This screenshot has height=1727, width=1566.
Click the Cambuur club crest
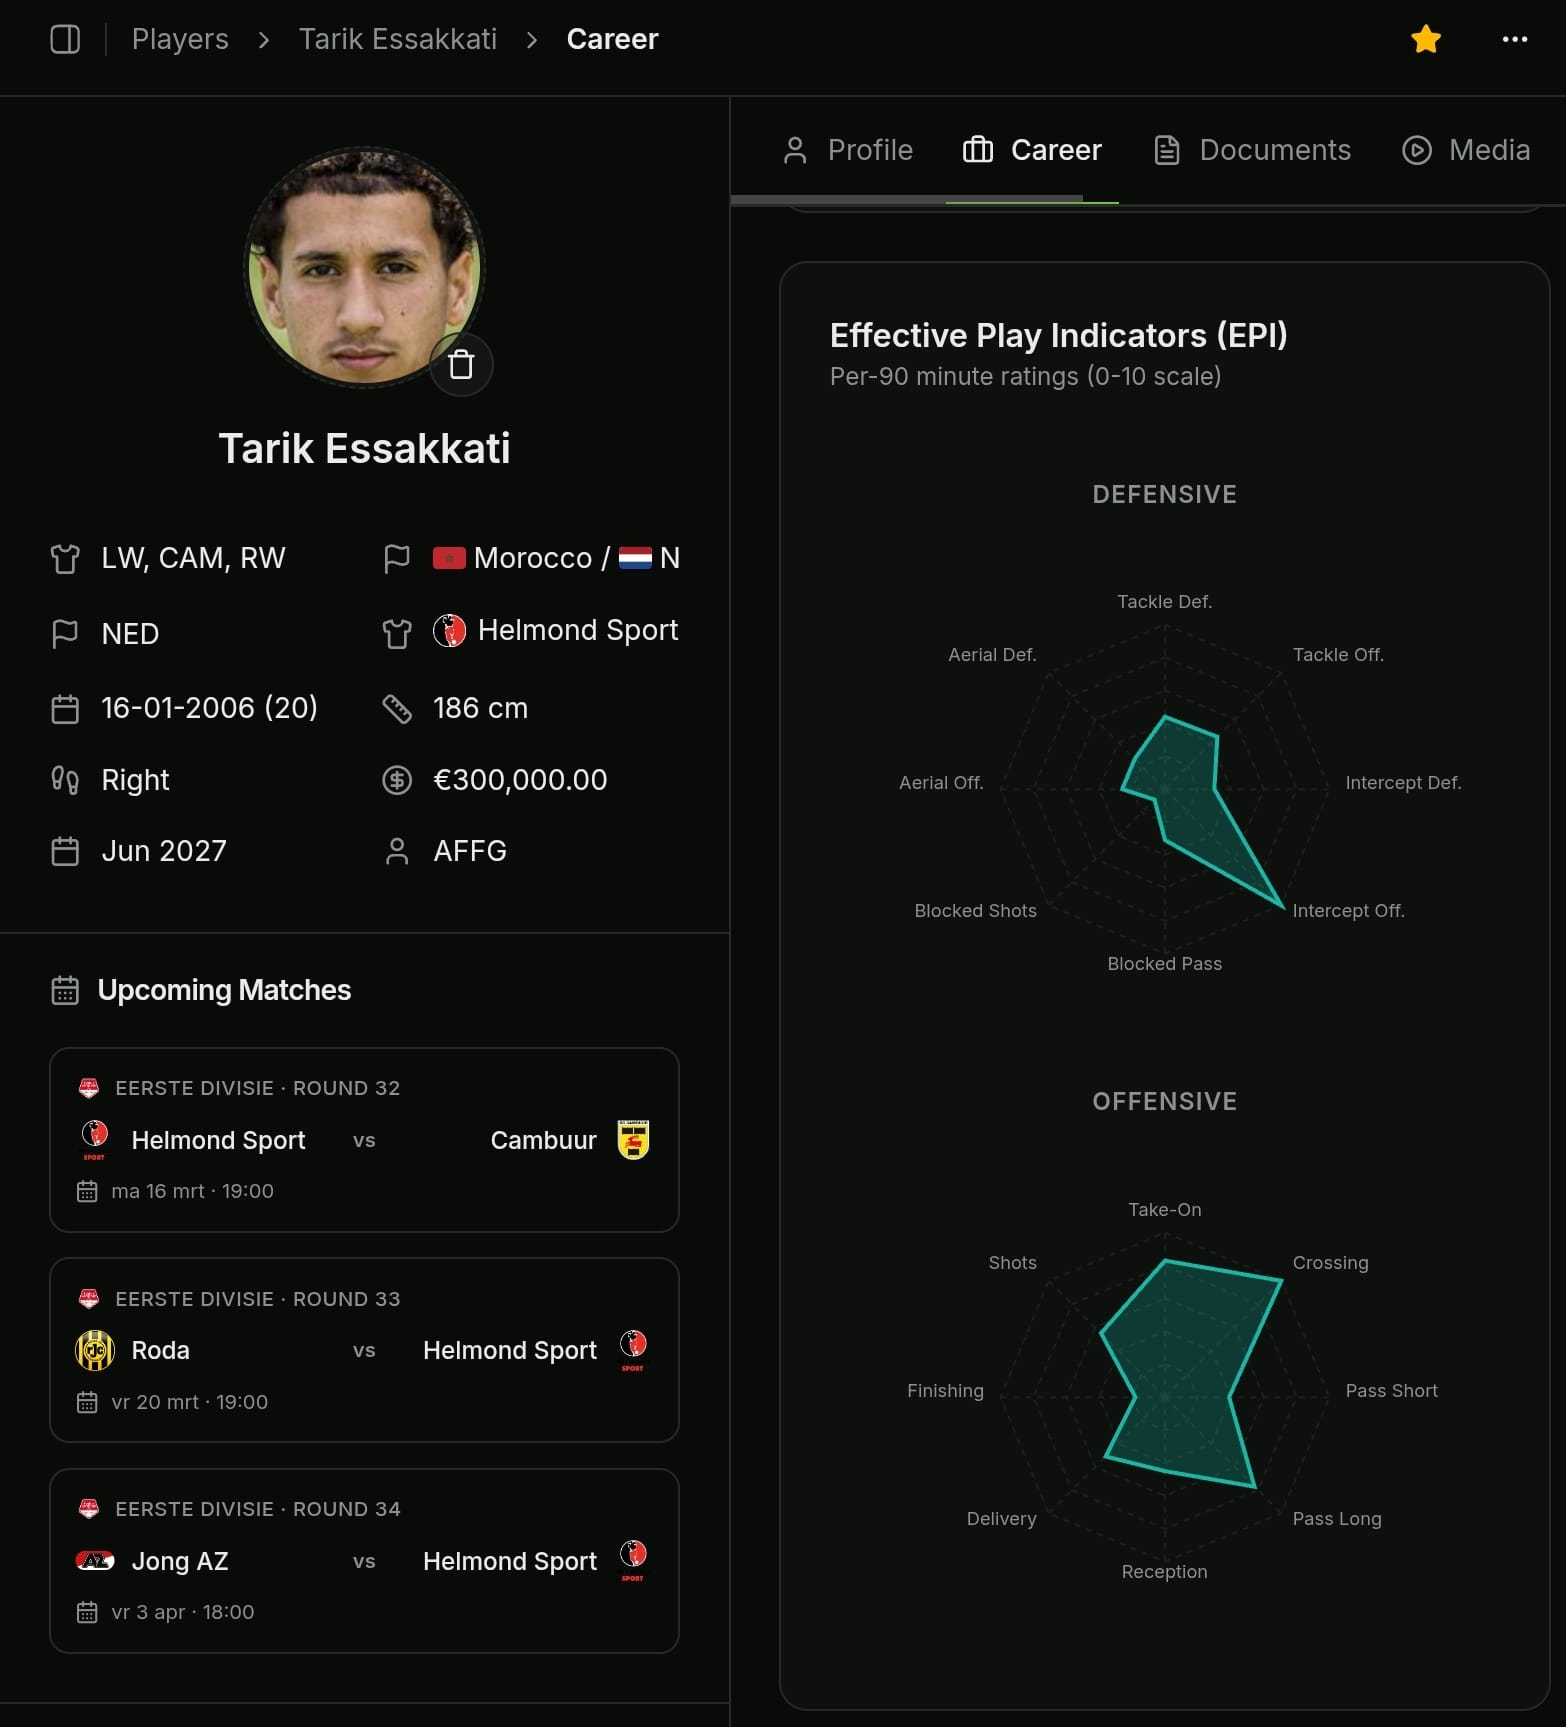pyautogui.click(x=633, y=1140)
